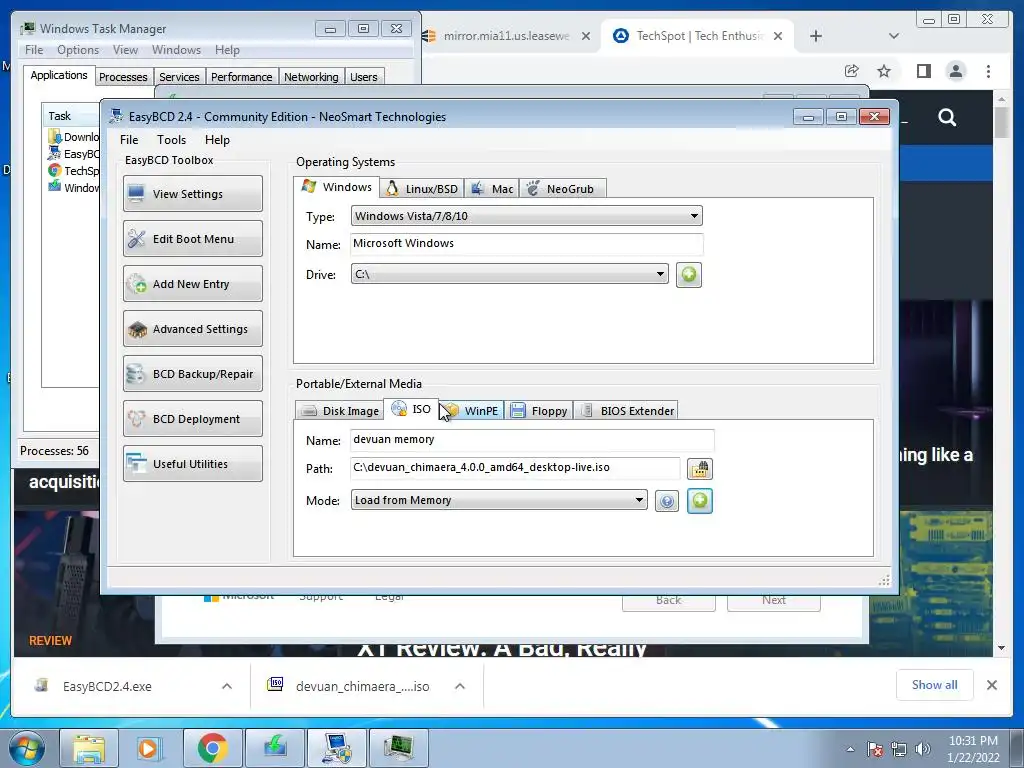Screen dimensions: 1024x768
Task: Switch to Task Manager Services tab
Action: [180, 77]
